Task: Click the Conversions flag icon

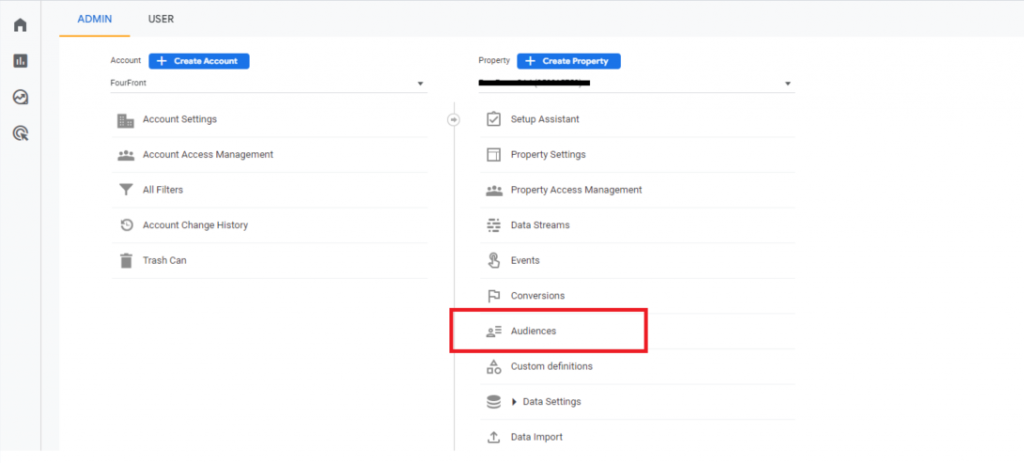Action: (494, 296)
